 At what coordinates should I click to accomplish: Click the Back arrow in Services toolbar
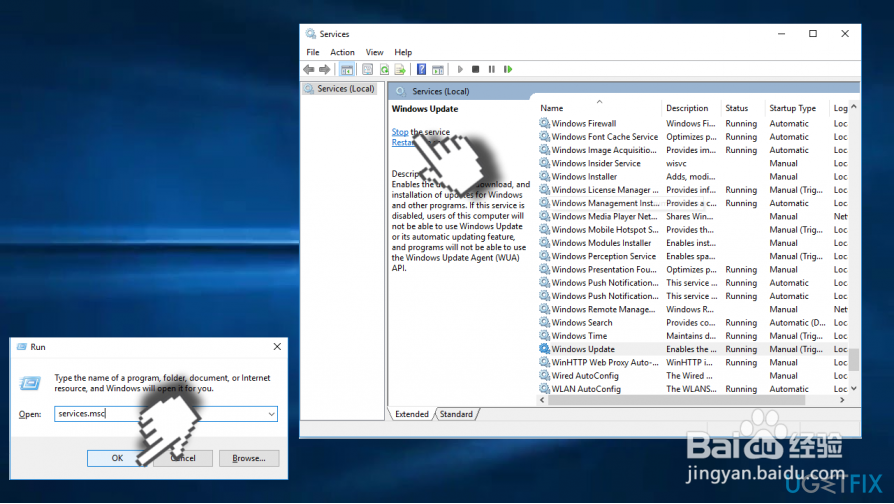308,70
